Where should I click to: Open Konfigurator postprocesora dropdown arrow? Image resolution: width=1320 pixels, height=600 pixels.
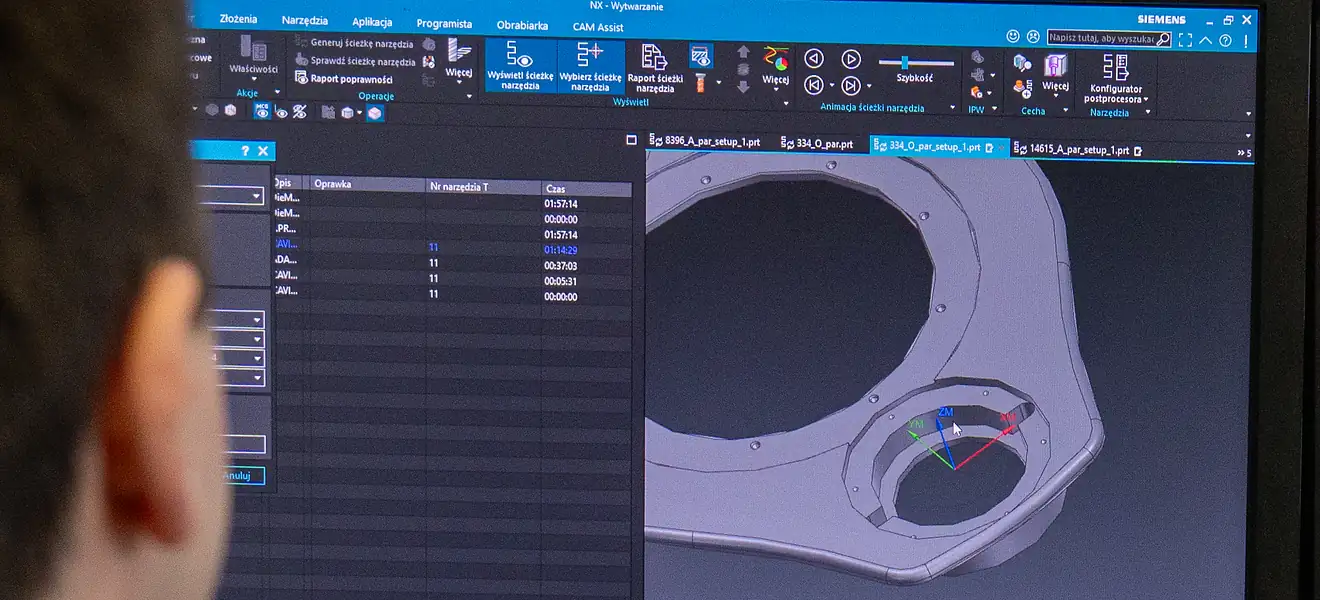1146,100
